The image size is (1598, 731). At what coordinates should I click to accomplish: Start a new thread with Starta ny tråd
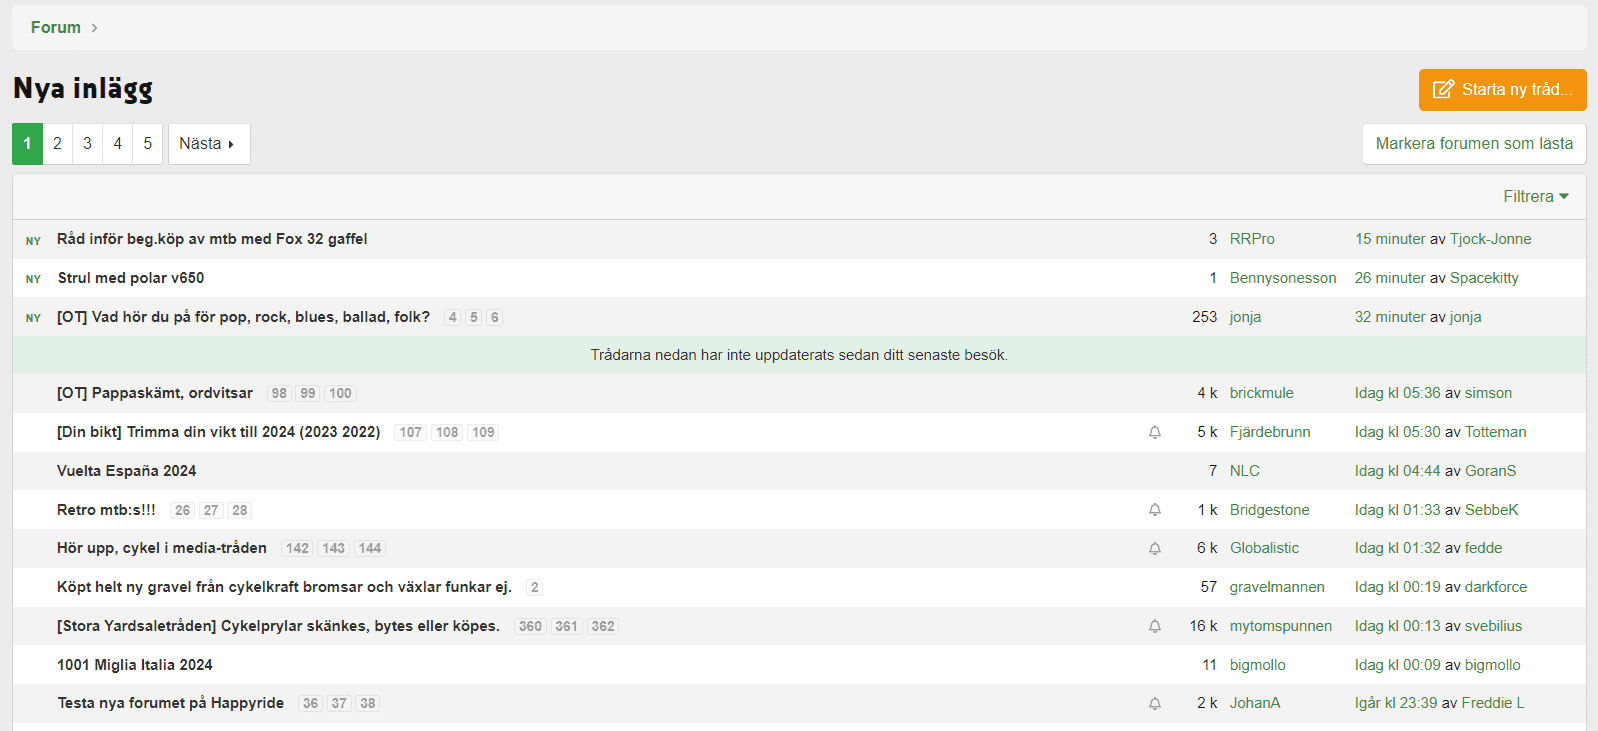[1502, 90]
